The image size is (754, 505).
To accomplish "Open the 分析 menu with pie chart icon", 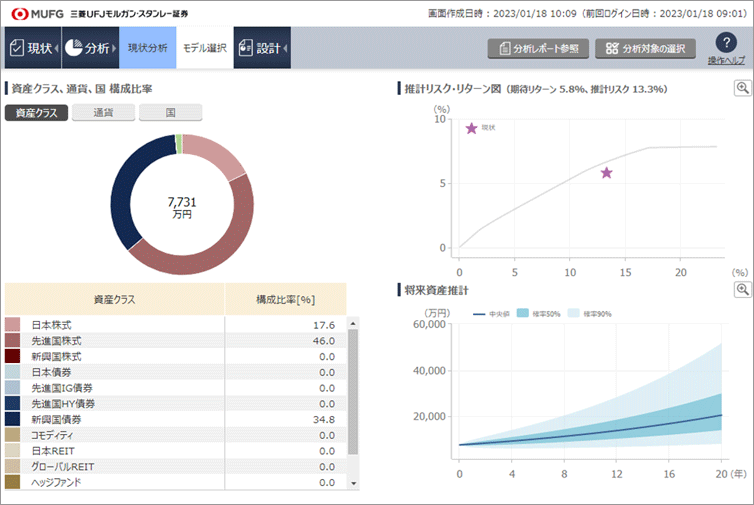I will click(x=90, y=48).
